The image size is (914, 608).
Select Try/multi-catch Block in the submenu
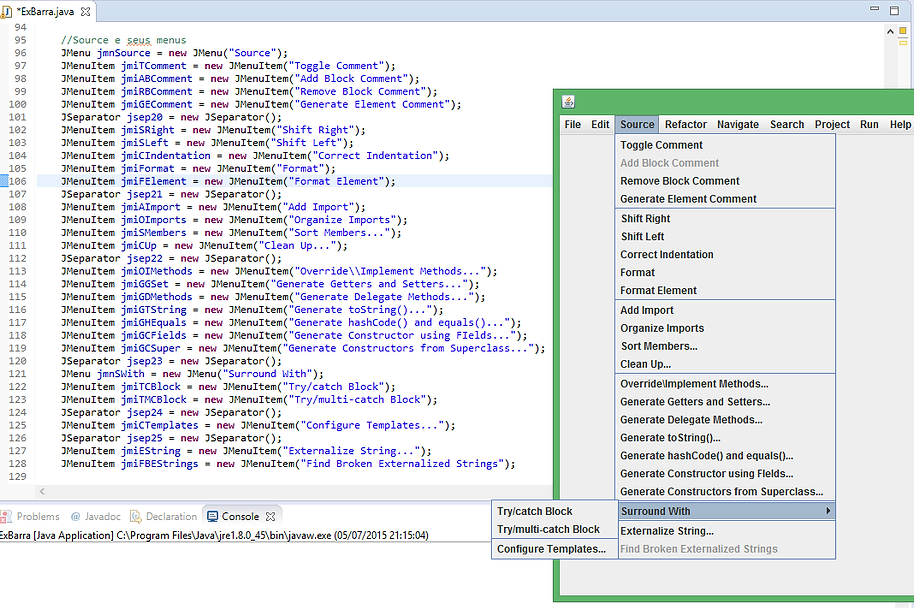[554, 529]
